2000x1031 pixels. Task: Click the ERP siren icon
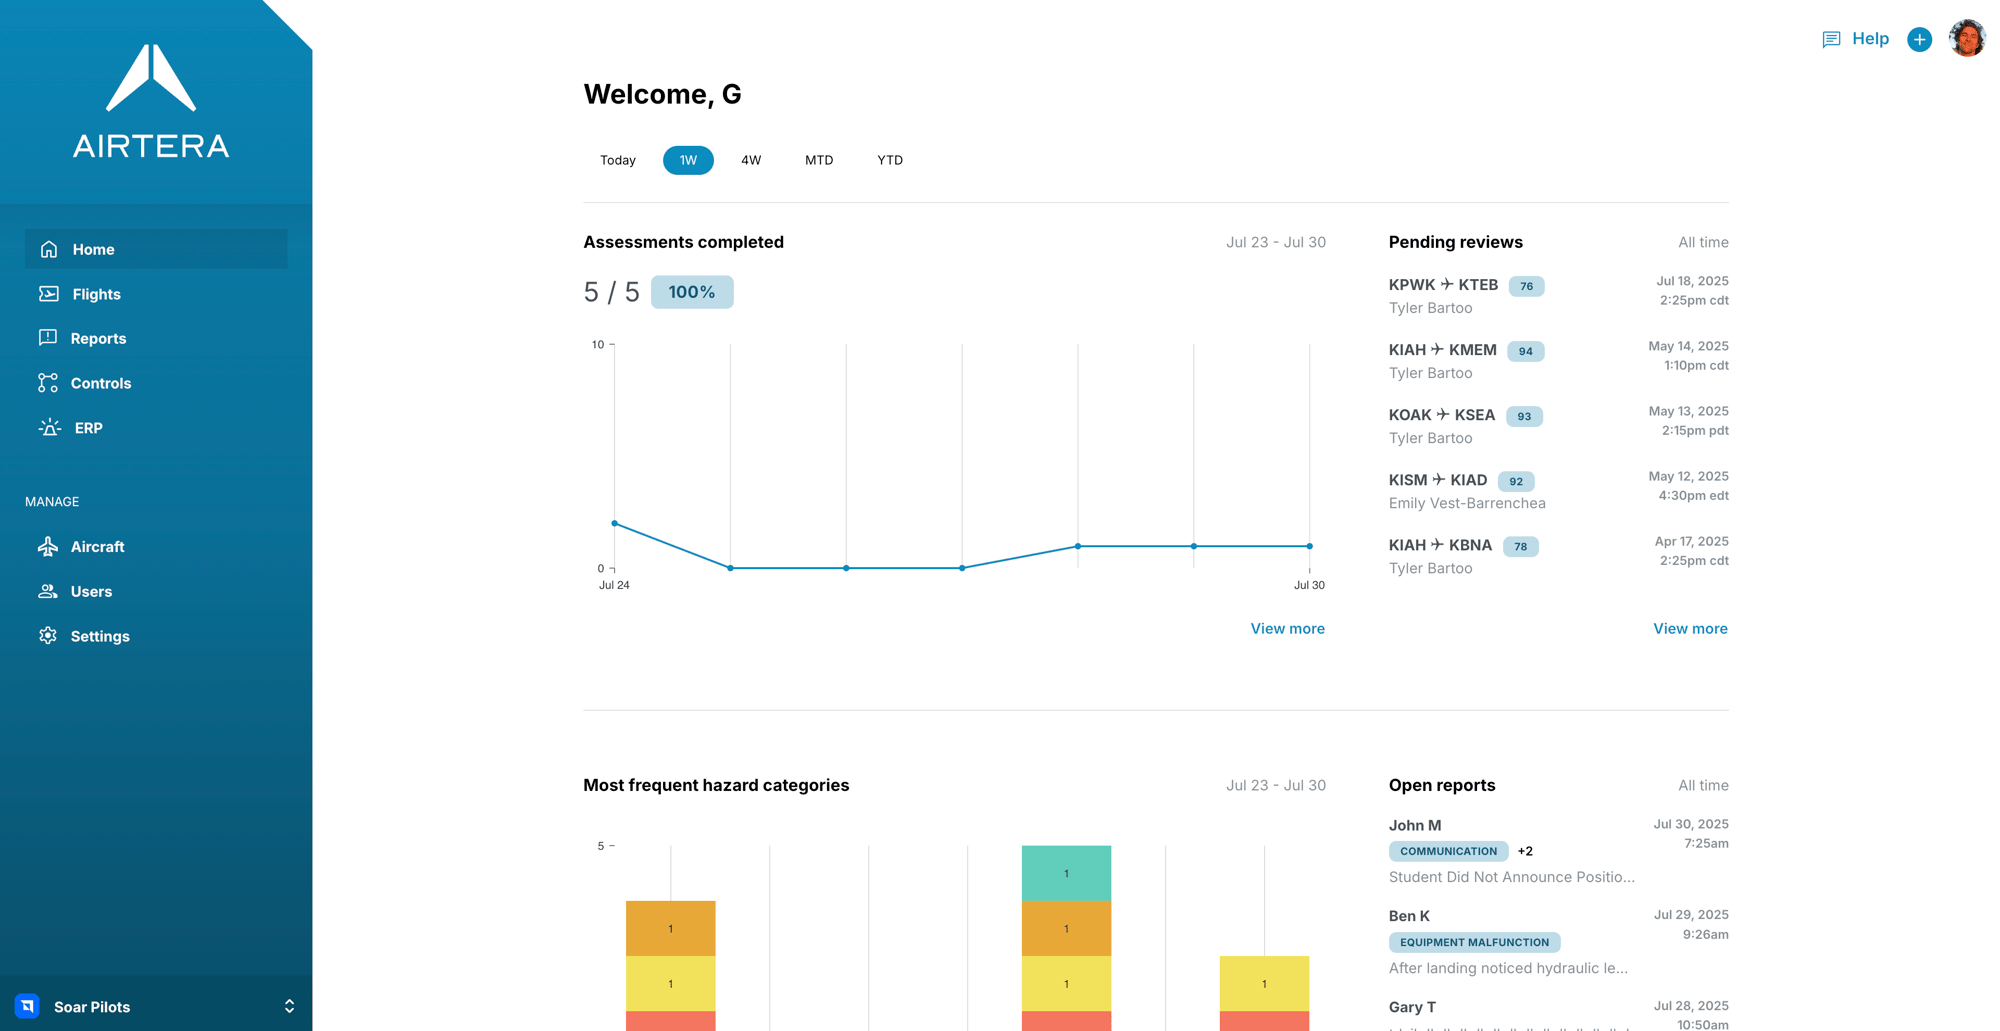click(x=50, y=428)
